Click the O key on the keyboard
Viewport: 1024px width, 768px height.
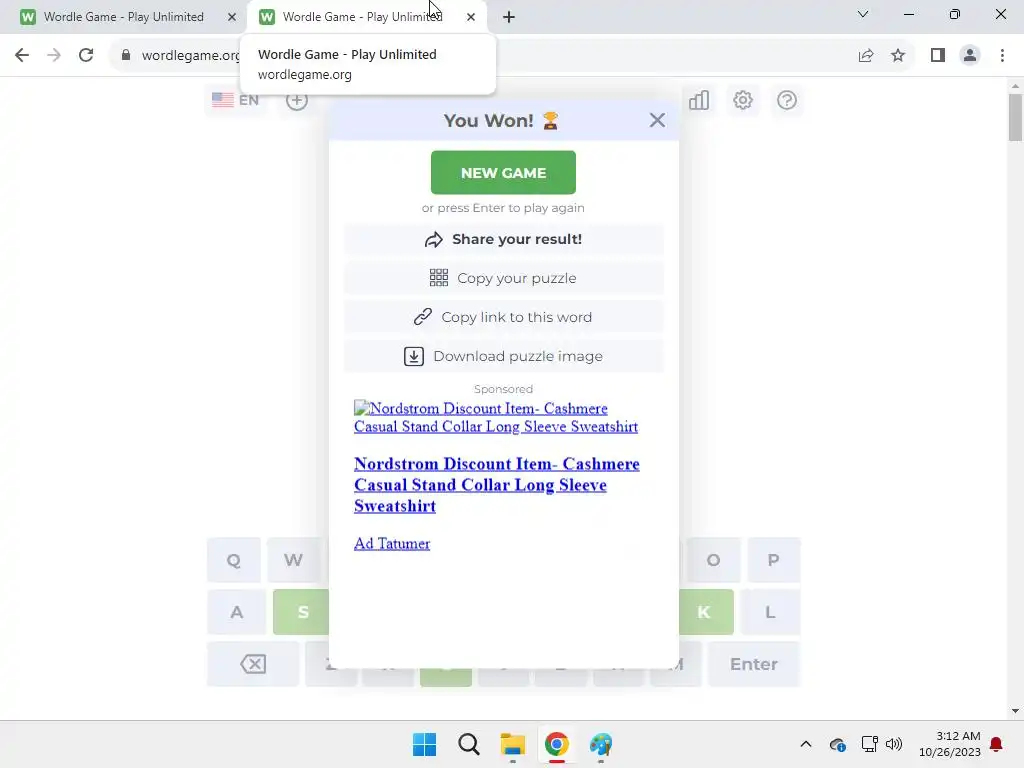tap(713, 560)
